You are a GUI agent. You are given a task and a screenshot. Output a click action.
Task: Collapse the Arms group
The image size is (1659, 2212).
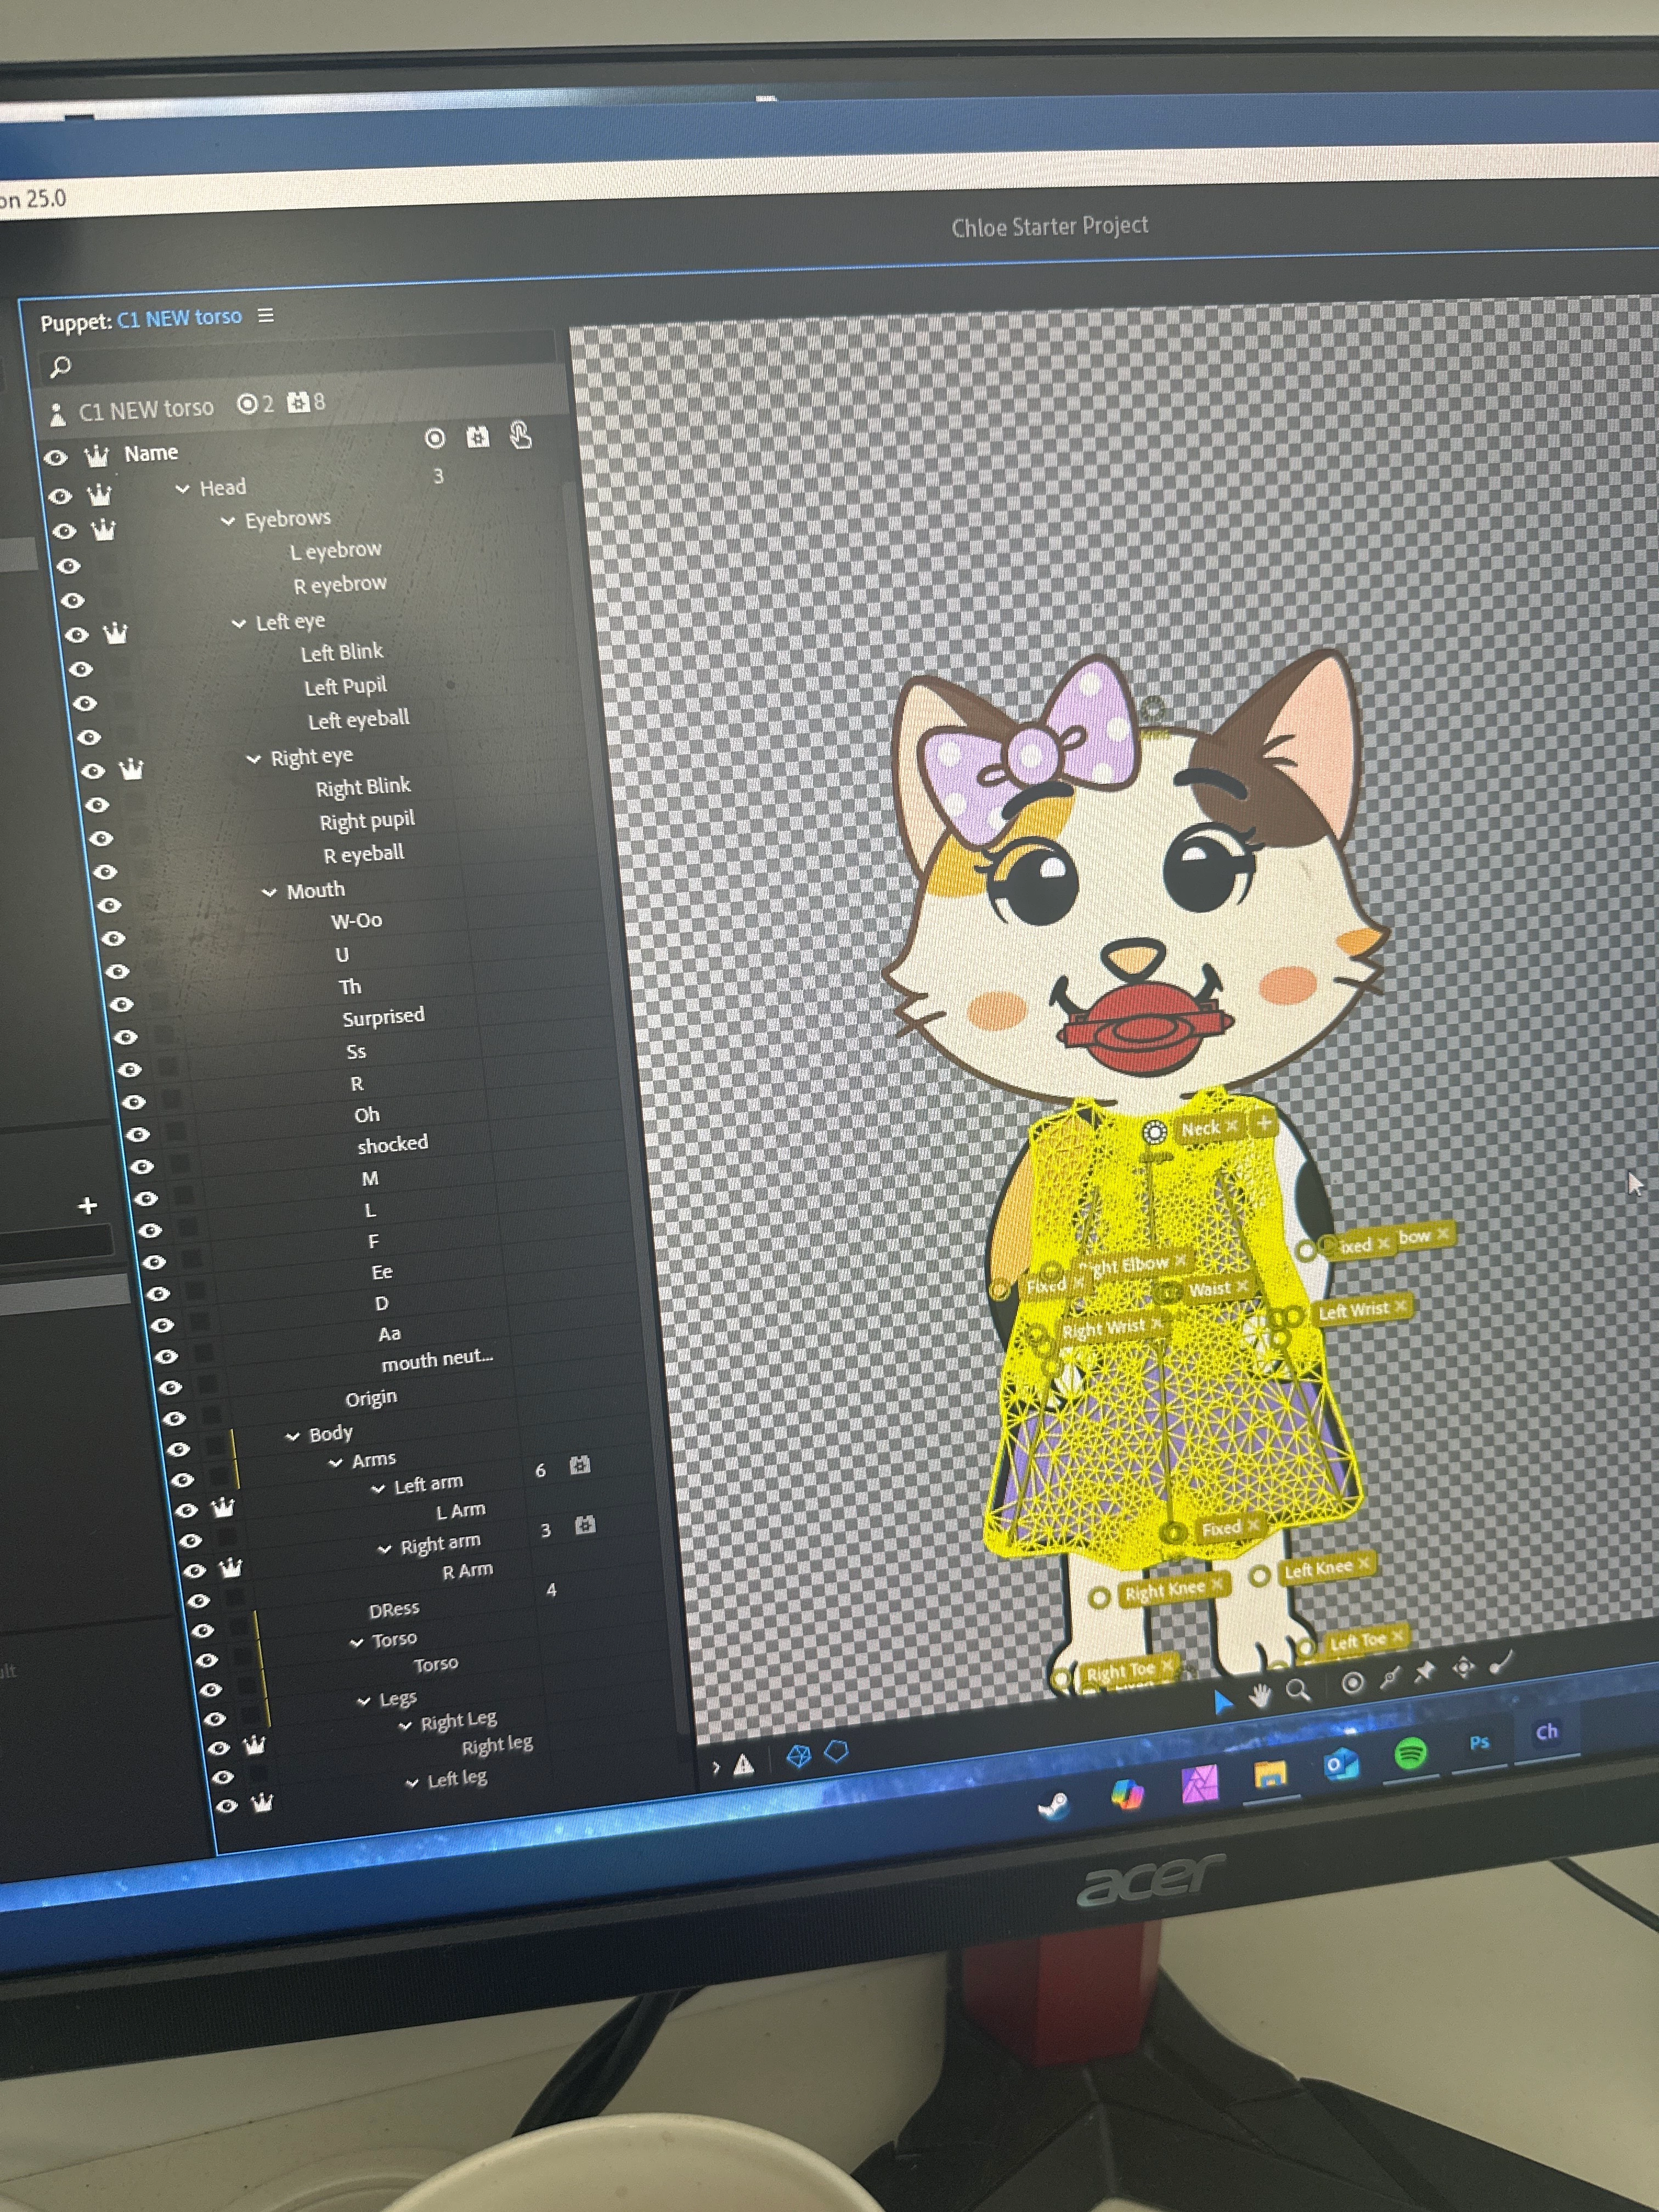(x=336, y=1463)
